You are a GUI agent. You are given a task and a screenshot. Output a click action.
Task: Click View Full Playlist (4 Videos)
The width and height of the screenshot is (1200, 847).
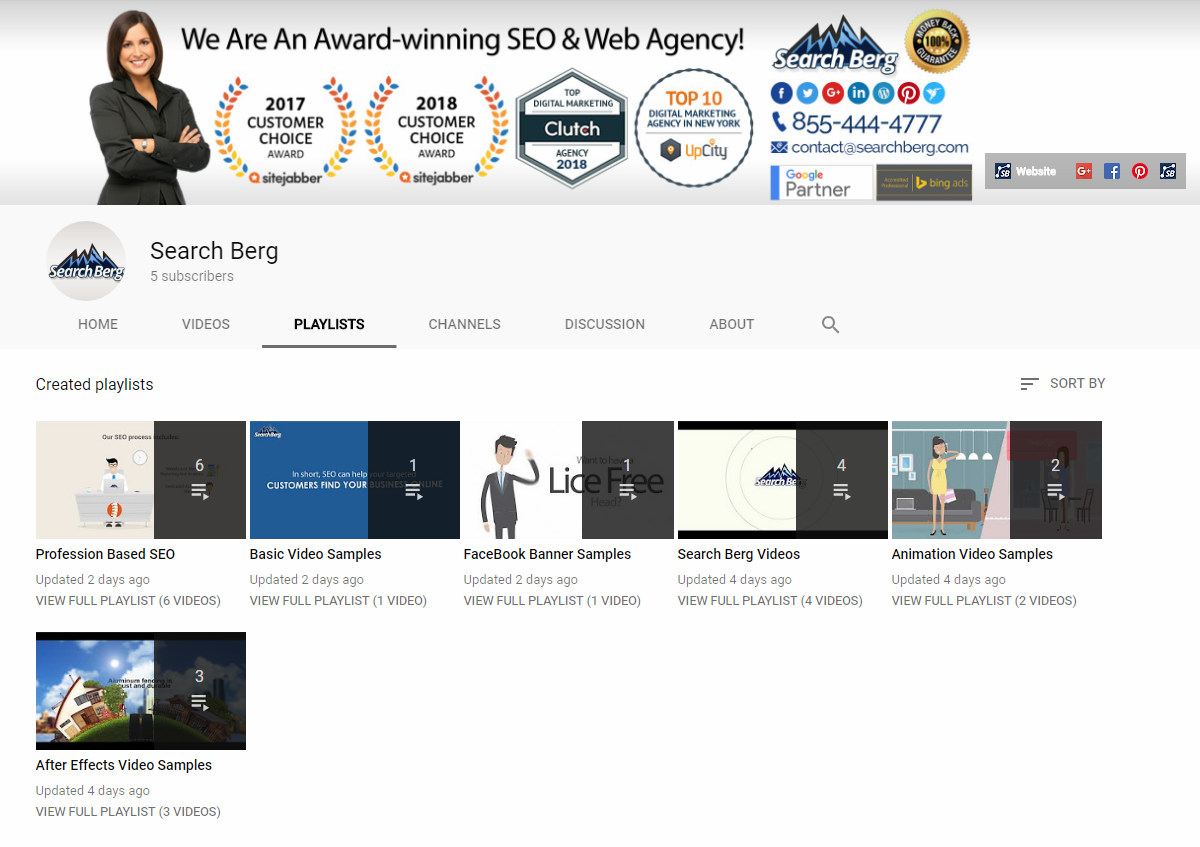pos(770,601)
